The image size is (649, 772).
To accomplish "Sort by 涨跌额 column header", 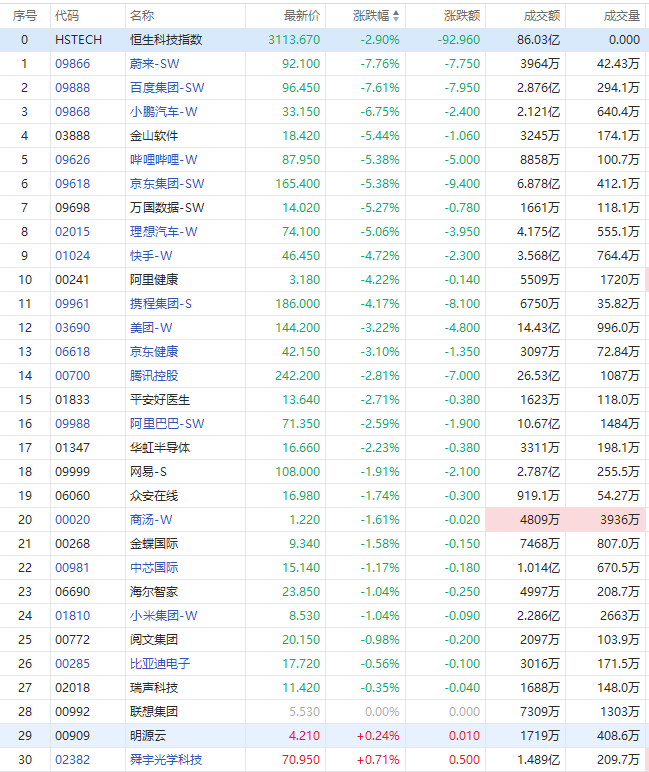I will tap(462, 16).
